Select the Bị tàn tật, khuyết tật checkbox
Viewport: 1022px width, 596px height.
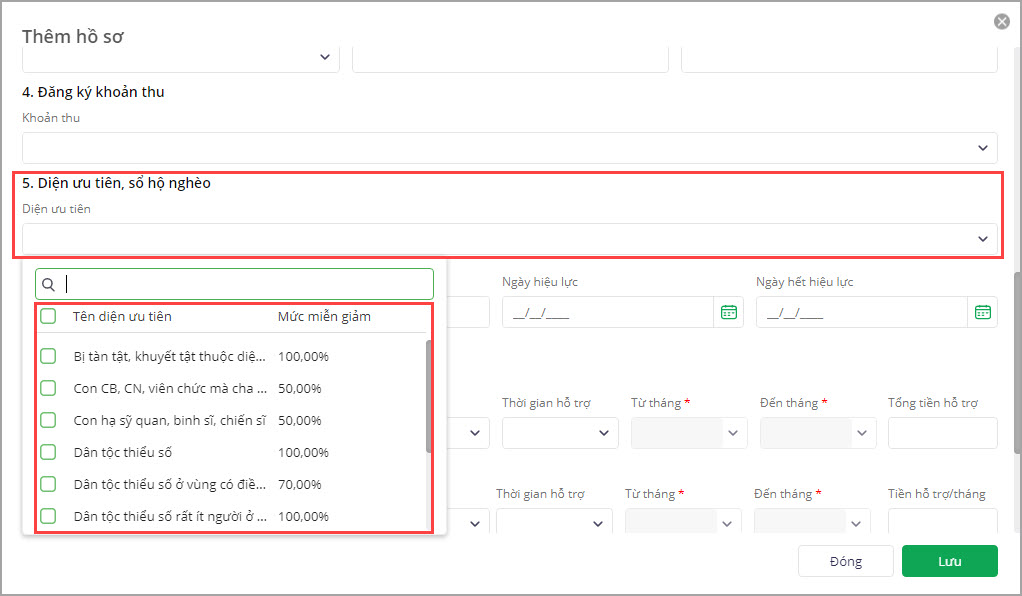[48, 356]
